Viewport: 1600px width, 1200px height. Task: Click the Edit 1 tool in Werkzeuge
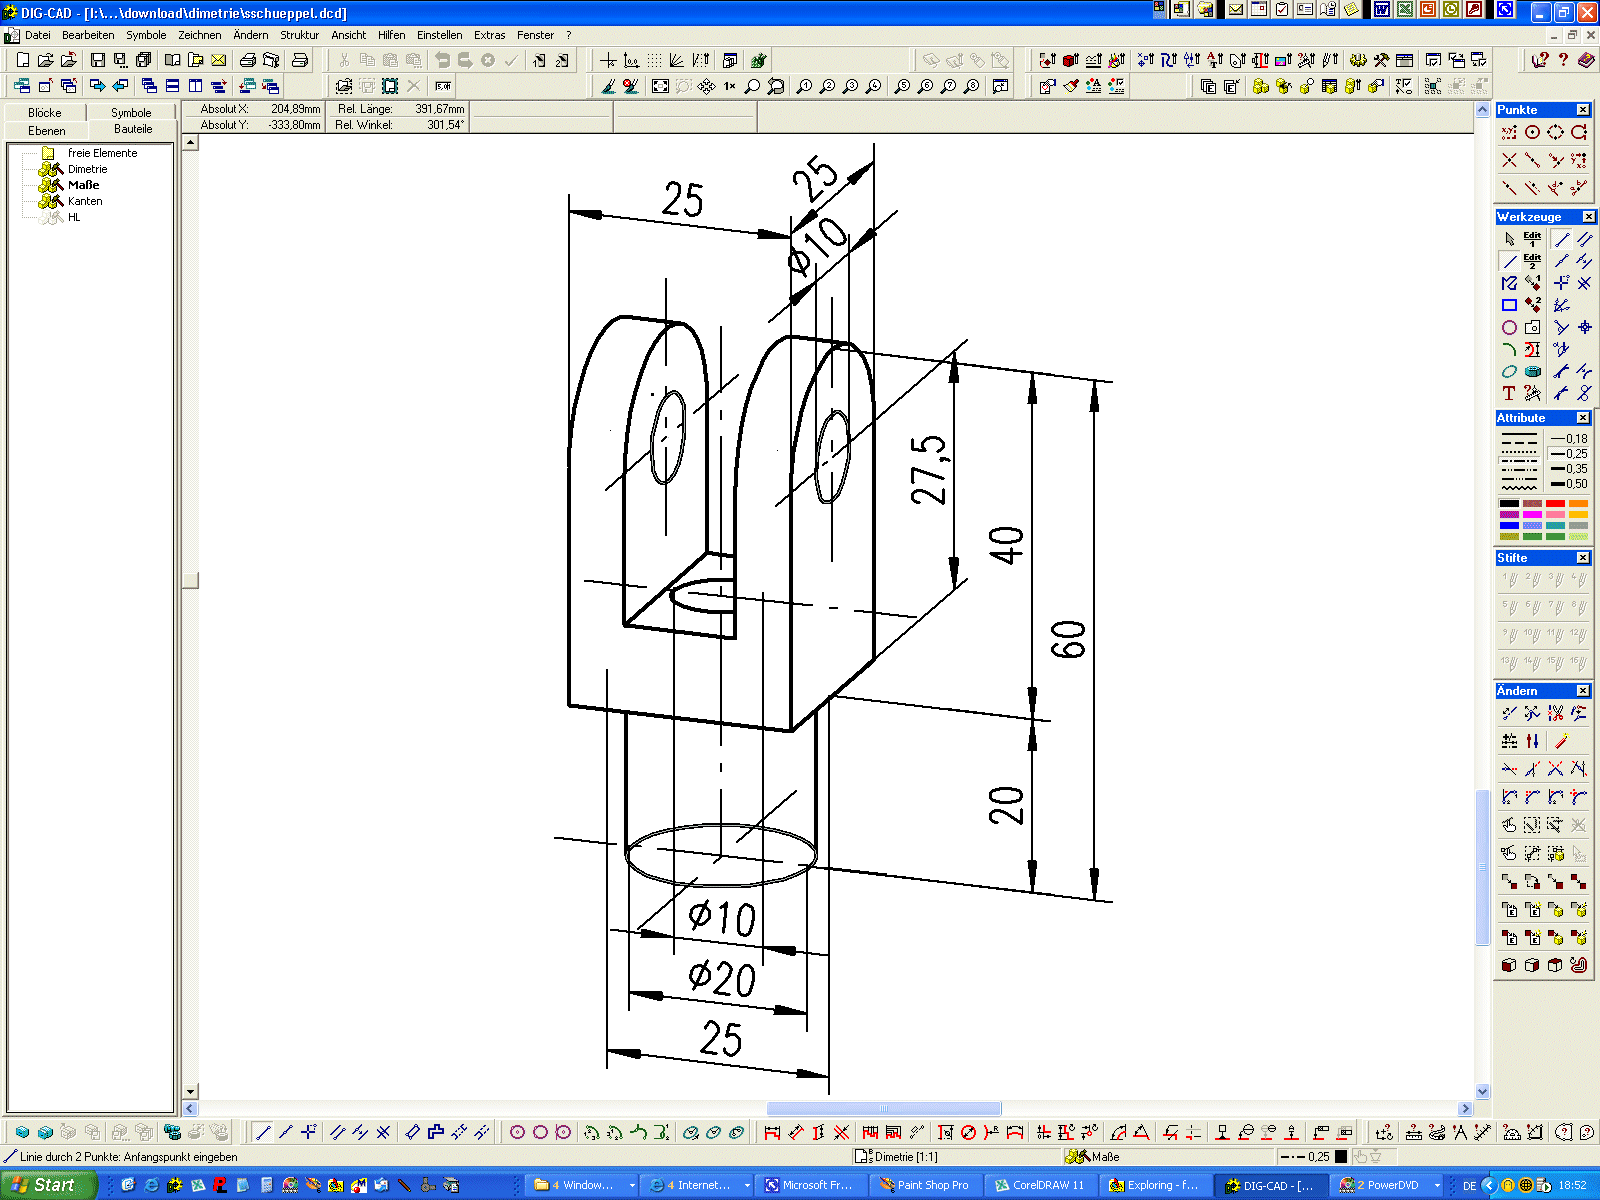[x=1532, y=239]
